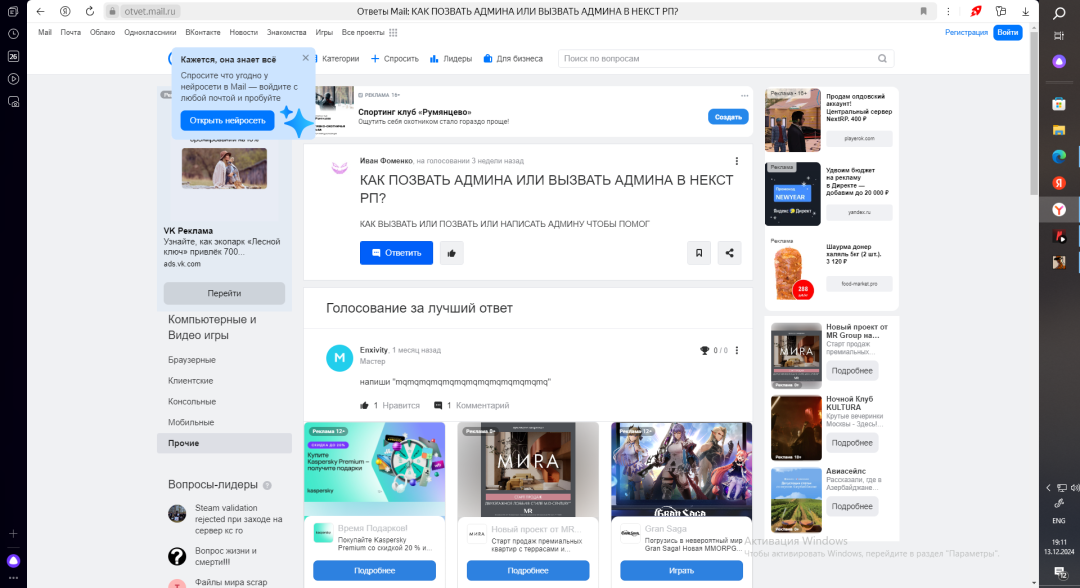Image resolution: width=1080 pixels, height=588 pixels.
Task: Open the Yandex home icon beside reload
Action: (x=65, y=11)
